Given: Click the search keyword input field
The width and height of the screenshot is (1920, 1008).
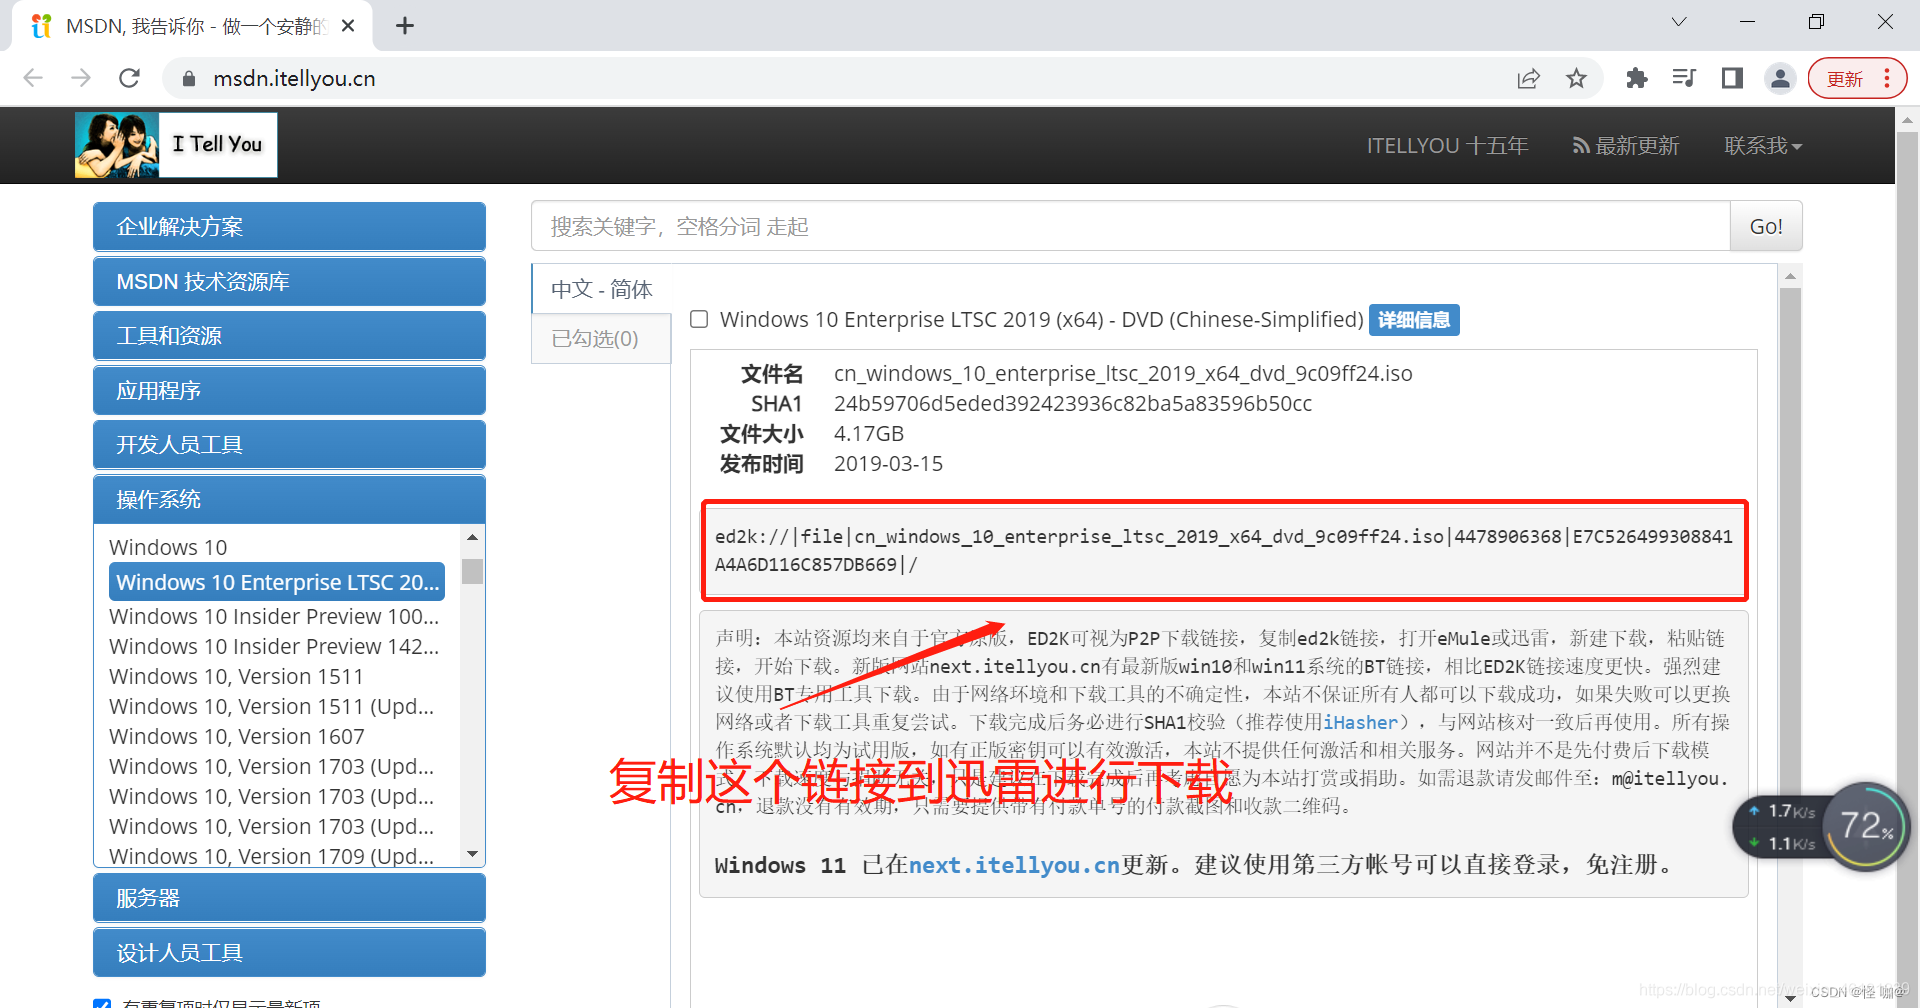Looking at the screenshot, I should point(1130,227).
